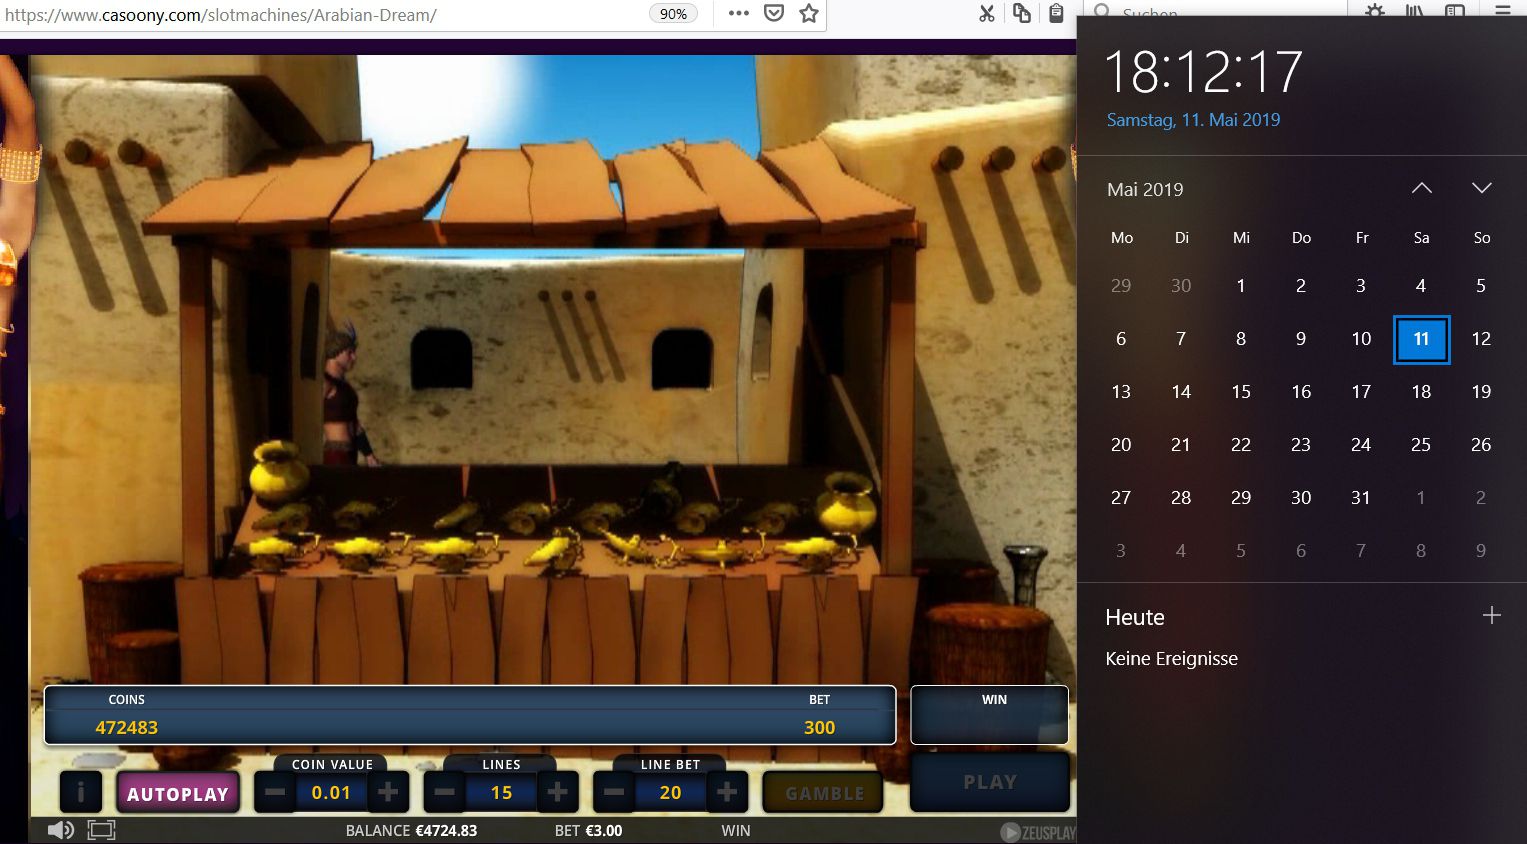Click the lines value 15 display
This screenshot has height=844, width=1527.
click(501, 793)
